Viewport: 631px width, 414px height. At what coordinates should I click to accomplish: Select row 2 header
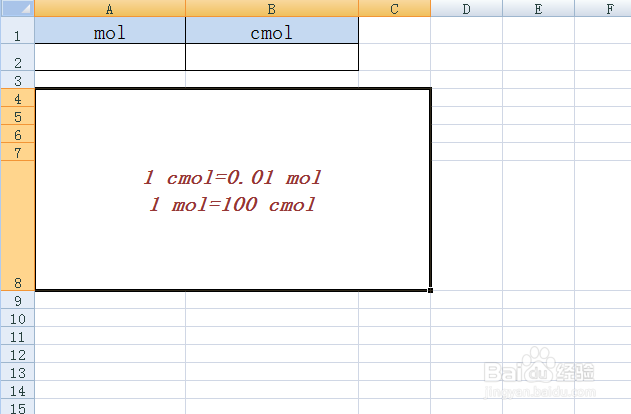17,57
